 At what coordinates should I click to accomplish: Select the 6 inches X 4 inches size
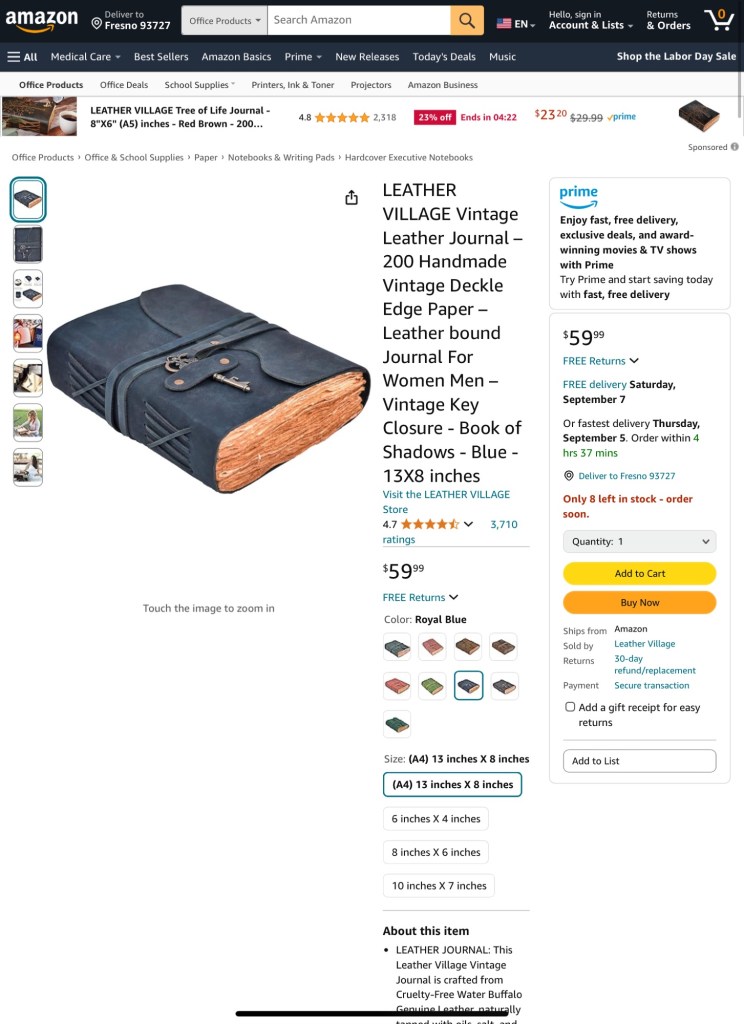436,818
